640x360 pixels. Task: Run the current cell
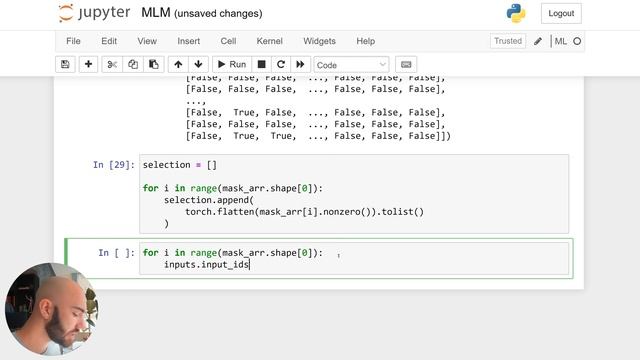[x=232, y=64]
